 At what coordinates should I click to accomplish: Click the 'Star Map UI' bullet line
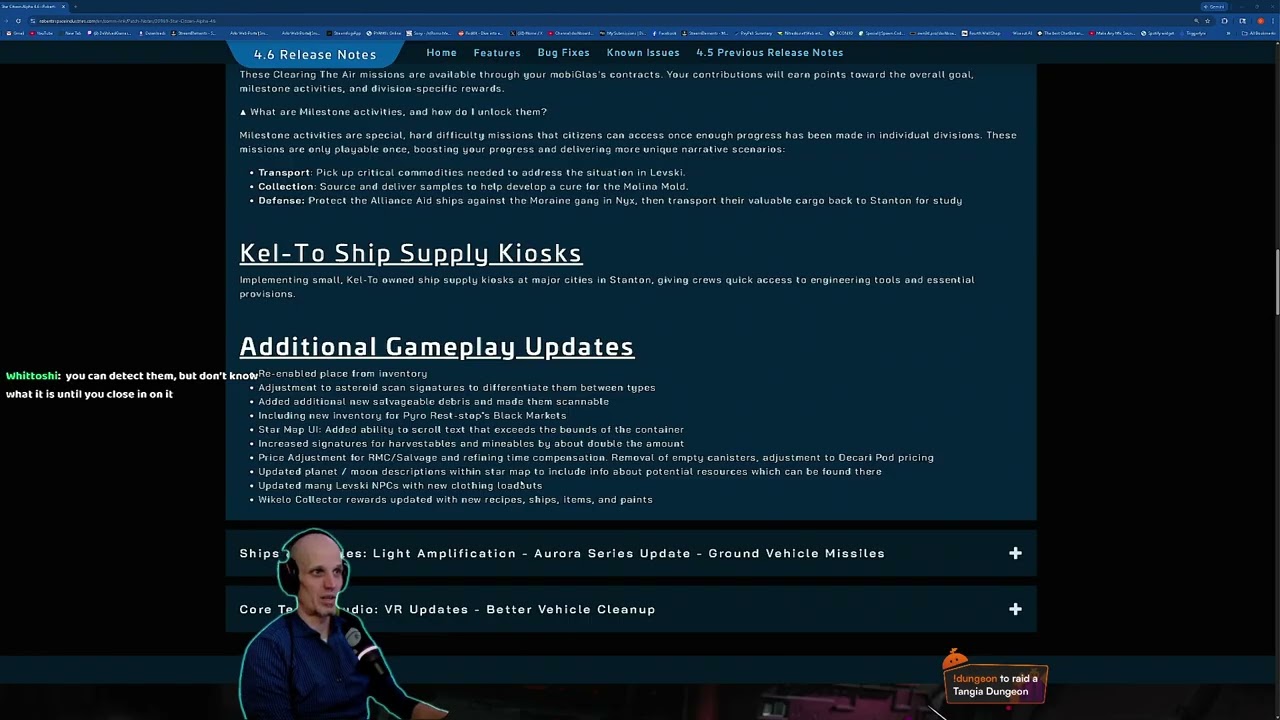point(471,430)
